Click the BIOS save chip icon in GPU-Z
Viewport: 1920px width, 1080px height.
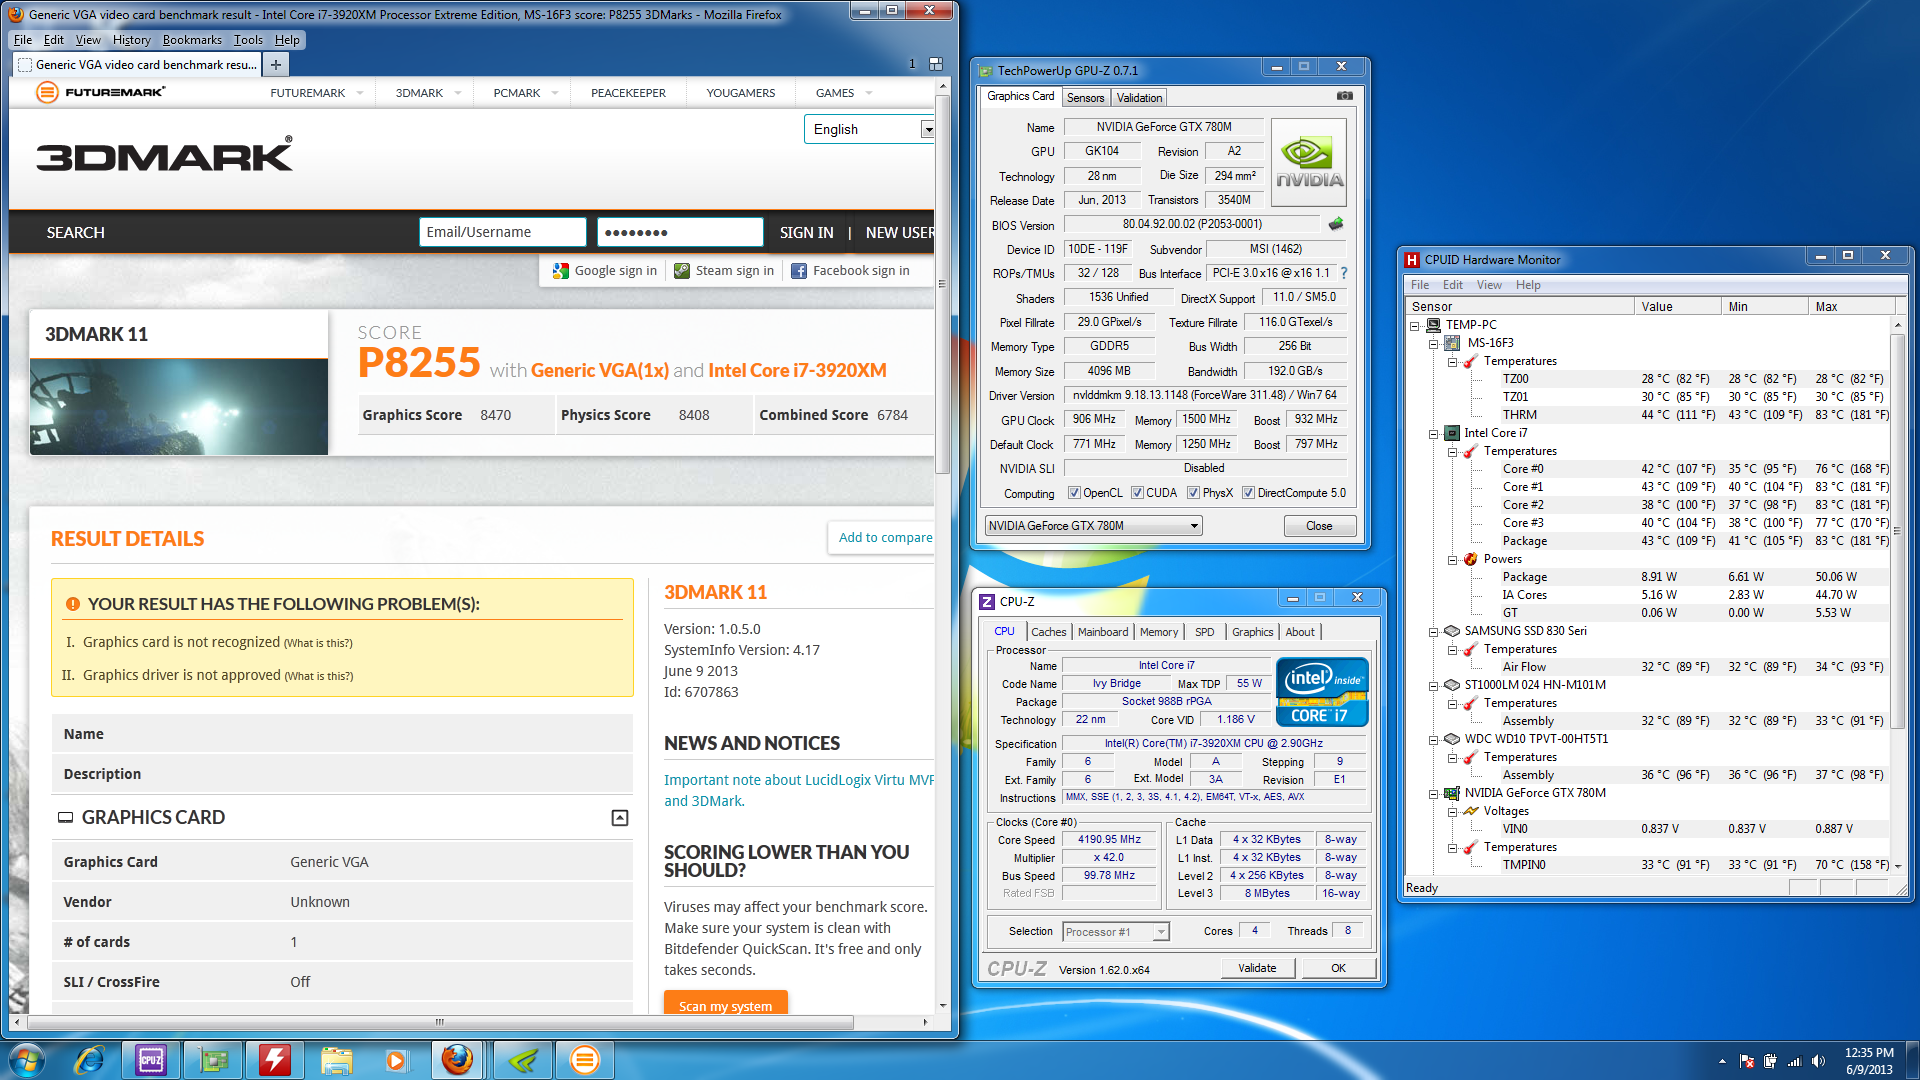point(1335,224)
